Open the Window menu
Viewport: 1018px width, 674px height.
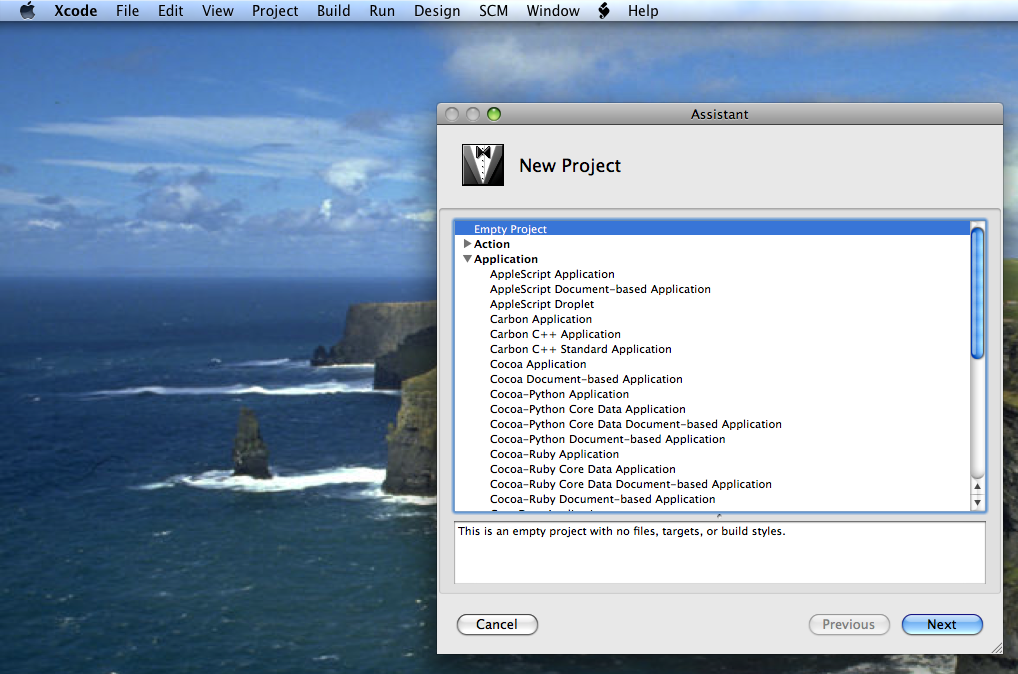tap(552, 10)
